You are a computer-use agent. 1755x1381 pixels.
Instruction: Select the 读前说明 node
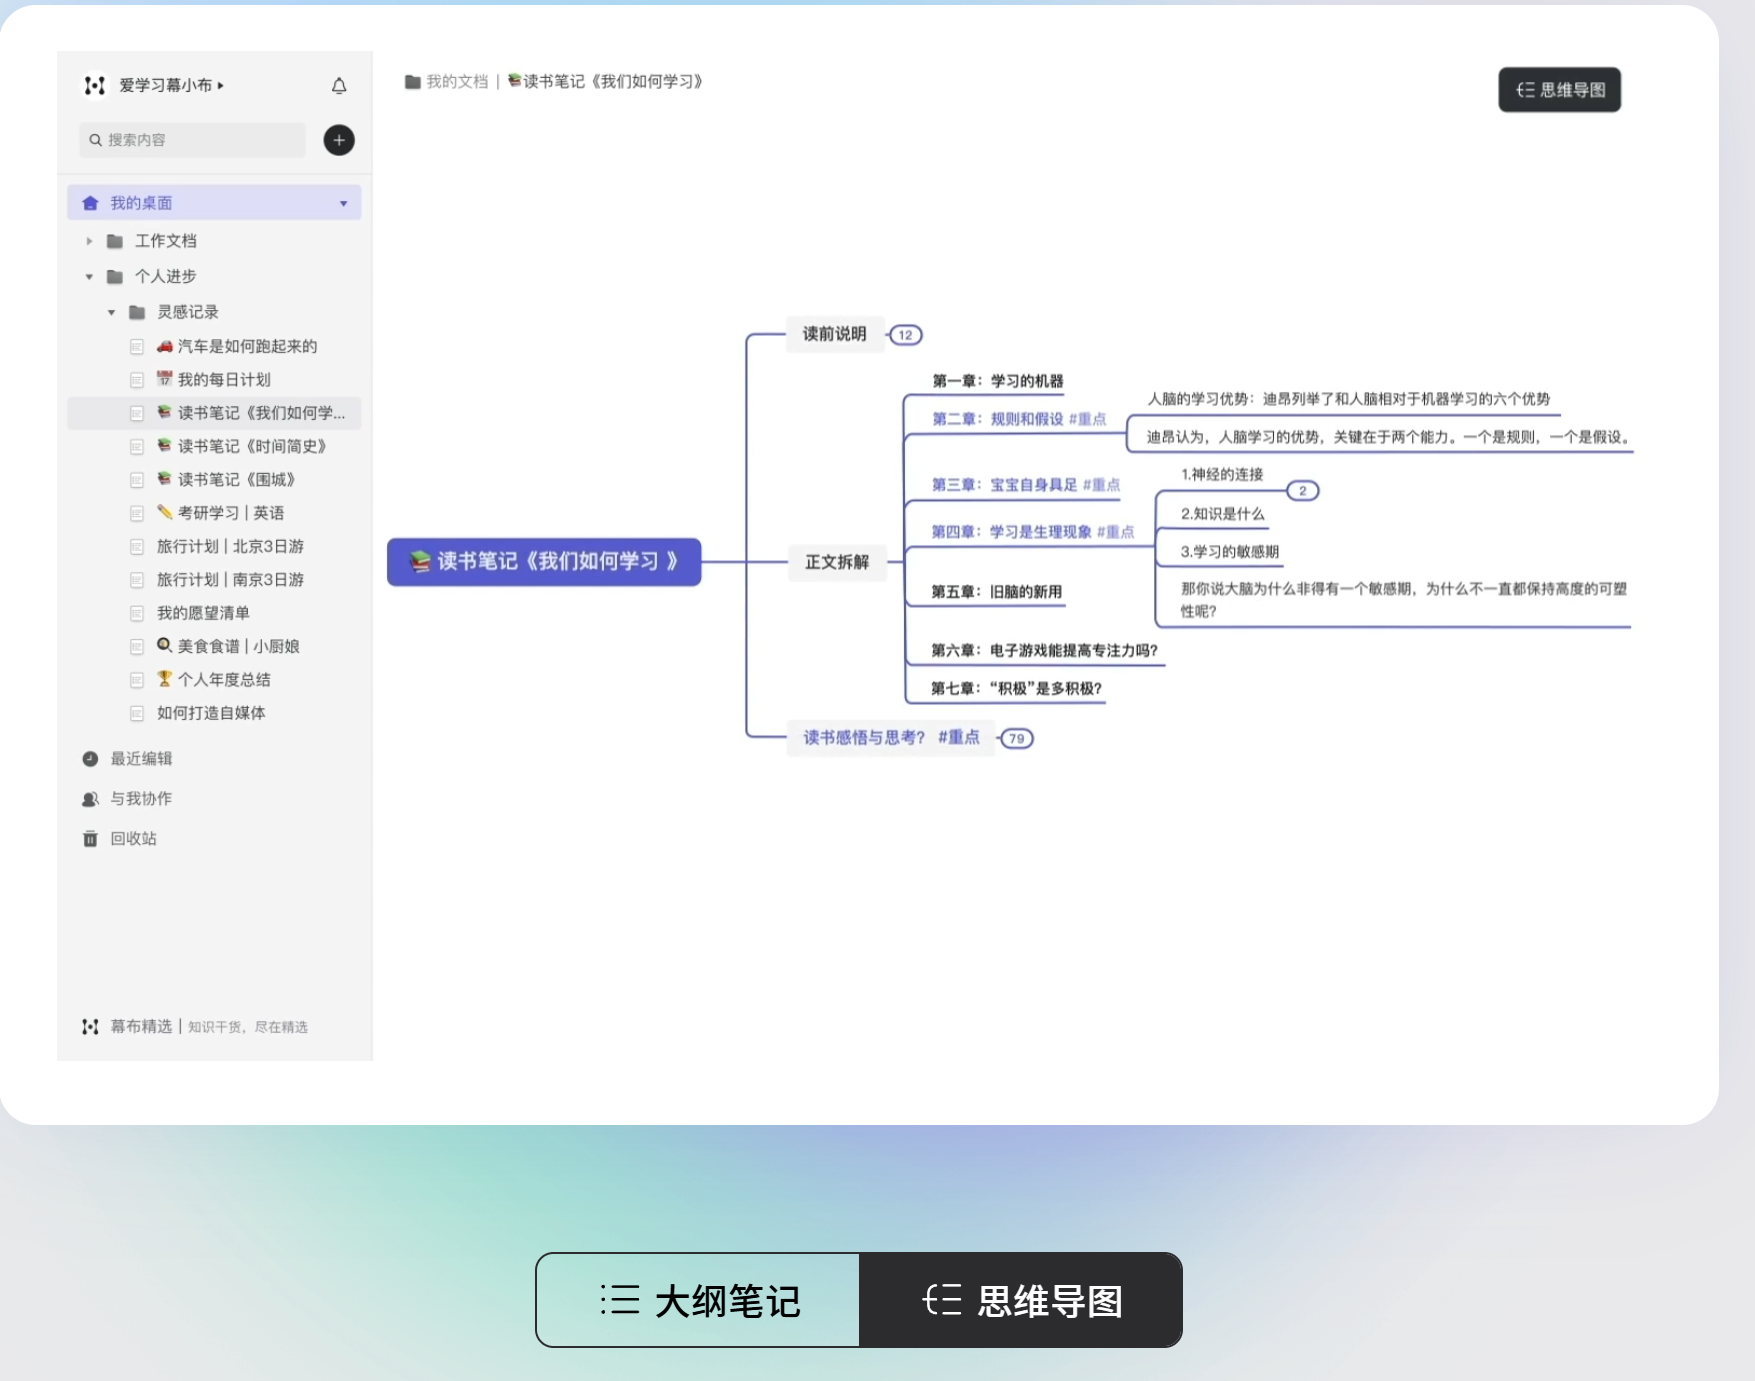[835, 334]
